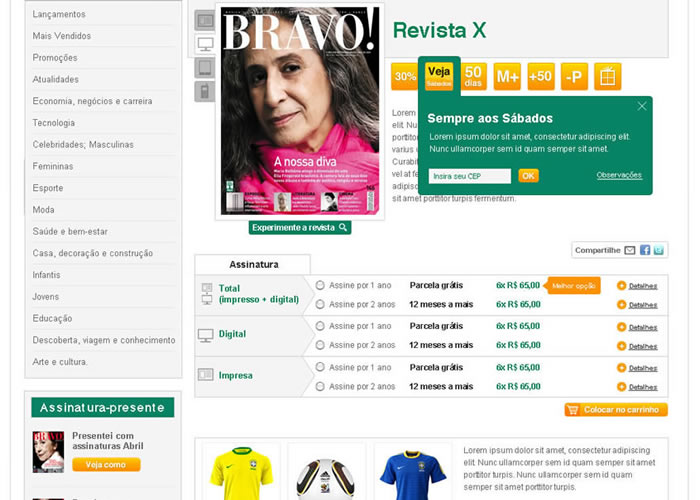
Task: Select the mobile phone view icon
Action: pos(205,92)
